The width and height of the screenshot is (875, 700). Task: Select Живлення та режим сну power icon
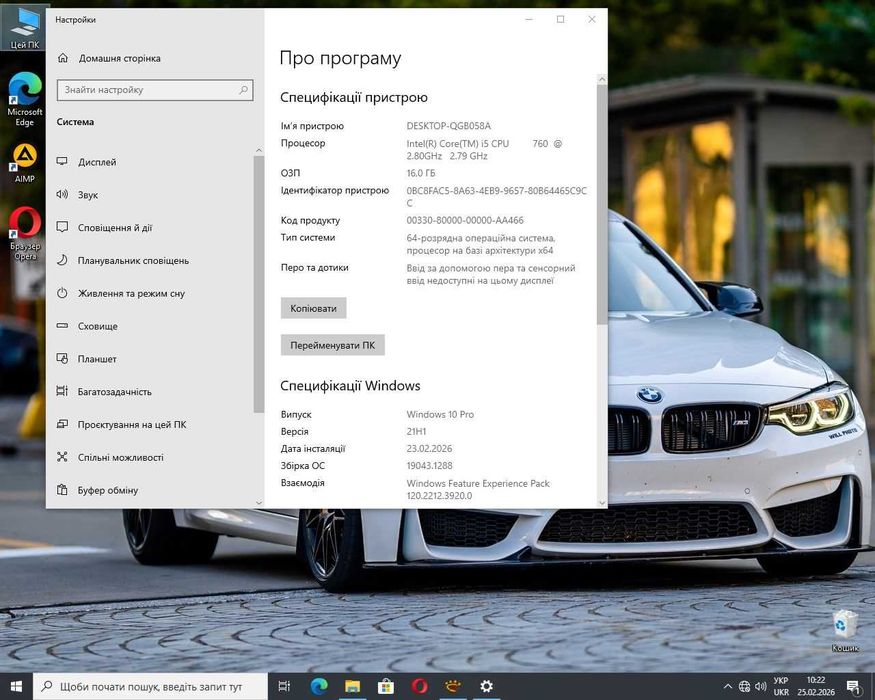[x=62, y=293]
